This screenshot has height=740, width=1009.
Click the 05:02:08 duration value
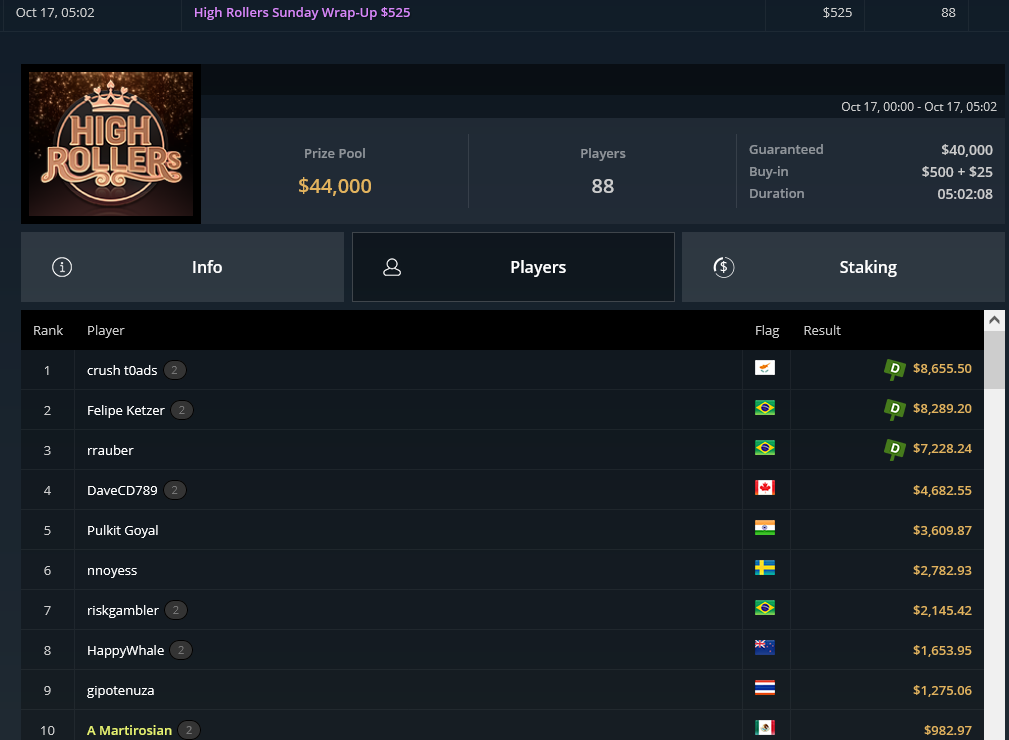tap(965, 194)
